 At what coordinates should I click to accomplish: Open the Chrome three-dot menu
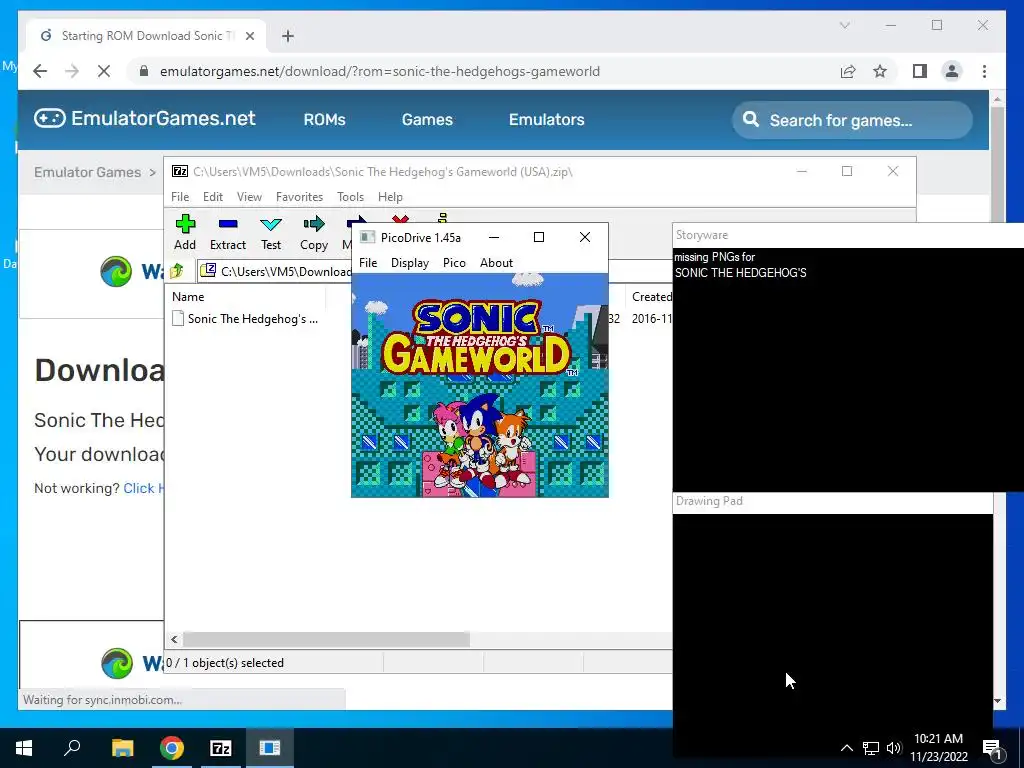pyautogui.click(x=984, y=71)
